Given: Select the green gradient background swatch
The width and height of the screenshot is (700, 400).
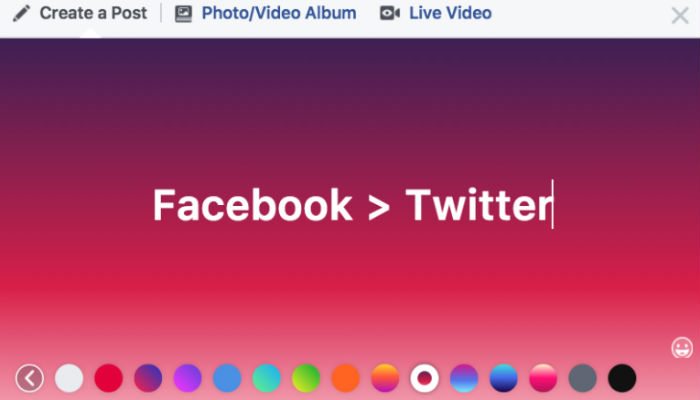Looking at the screenshot, I should 306,378.
